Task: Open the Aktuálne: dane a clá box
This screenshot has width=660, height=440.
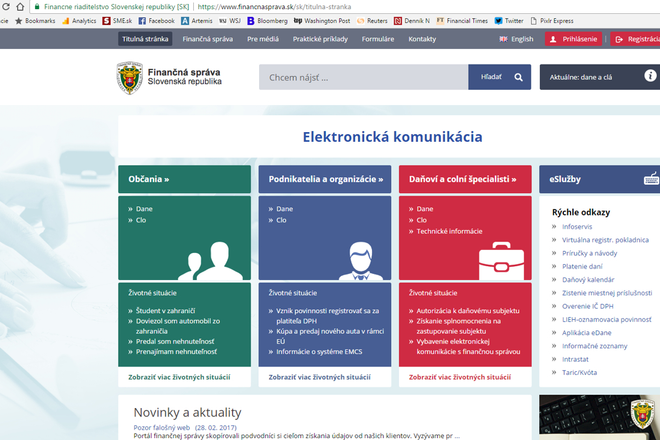Action: (600, 77)
